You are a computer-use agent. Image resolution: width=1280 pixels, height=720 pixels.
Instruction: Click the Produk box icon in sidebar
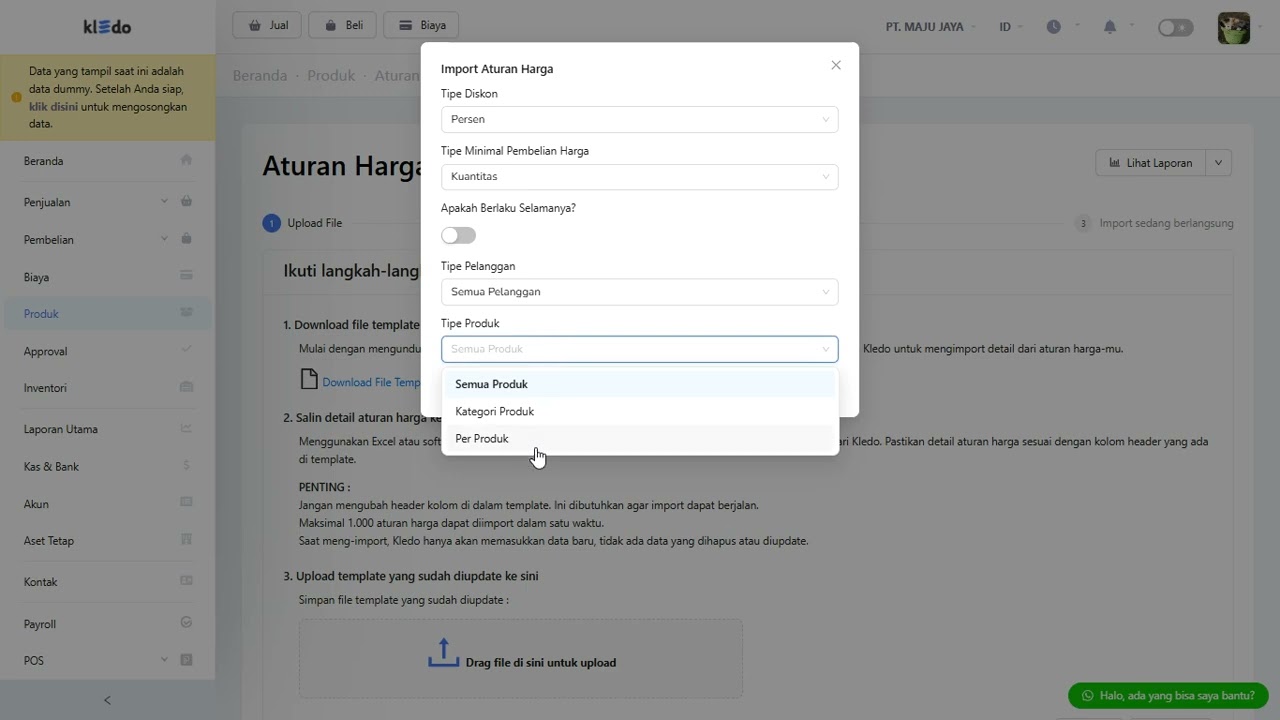point(186,312)
